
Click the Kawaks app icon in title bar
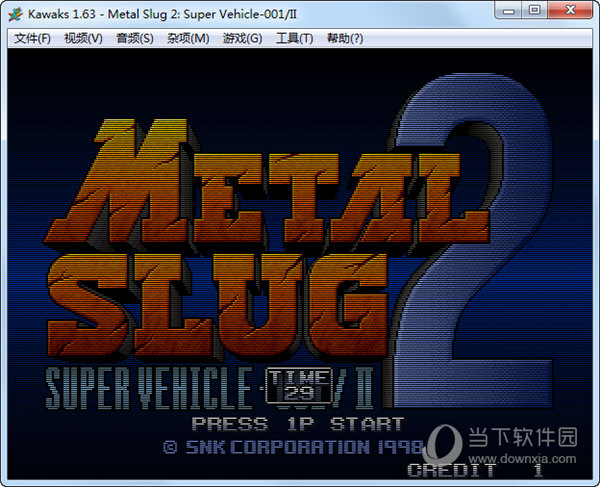(x=16, y=15)
